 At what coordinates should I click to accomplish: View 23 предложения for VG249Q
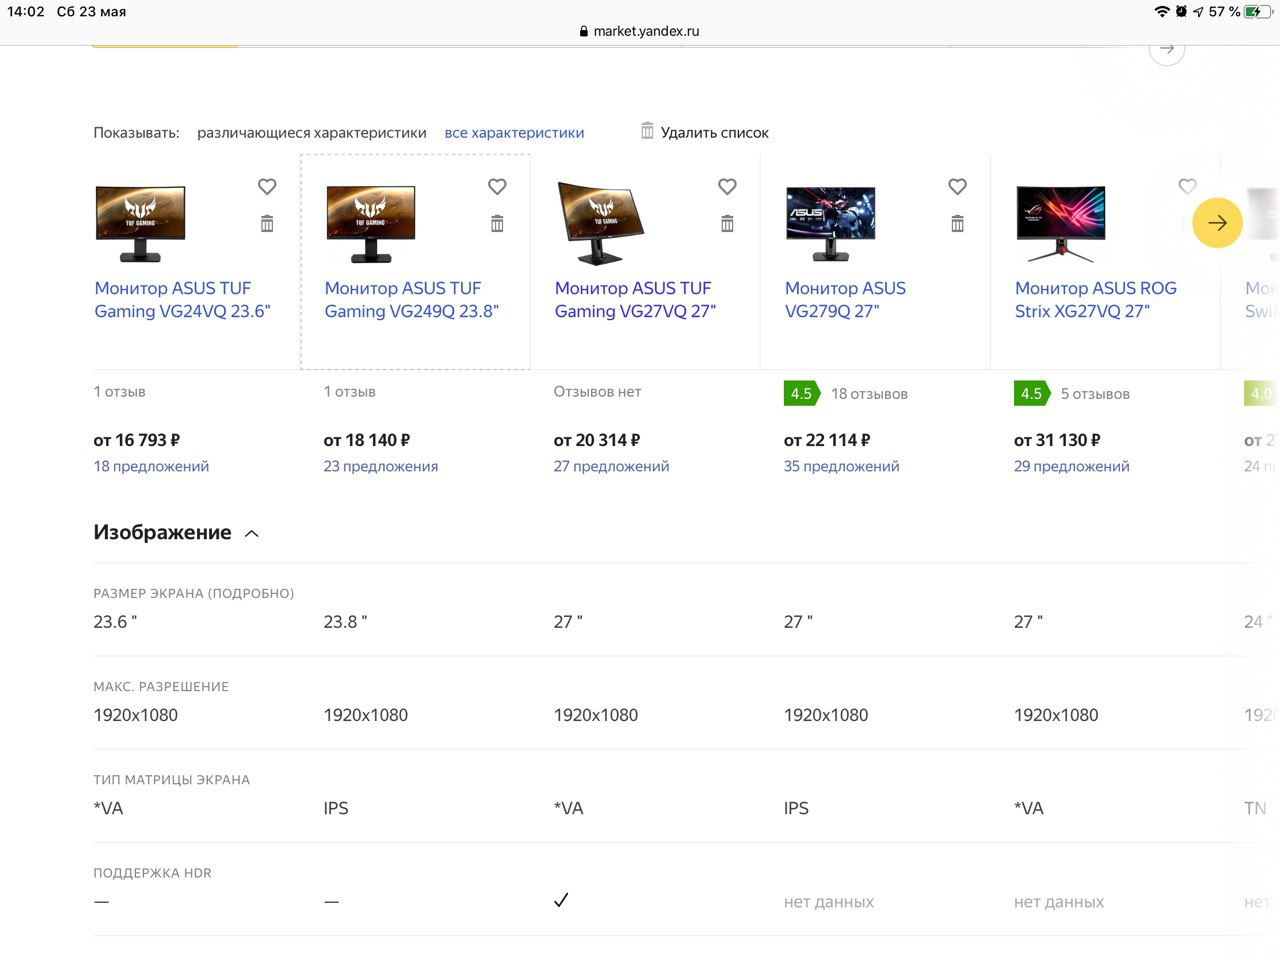pyautogui.click(x=380, y=466)
